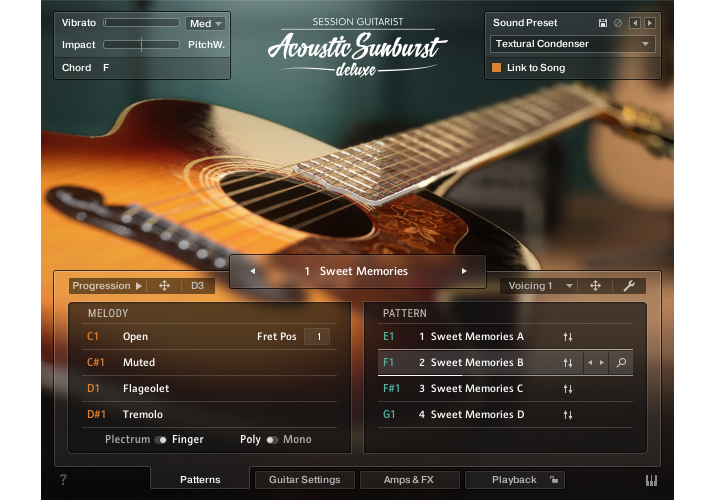715x500 pixels.
Task: Click the D3 key field
Action: 197,286
